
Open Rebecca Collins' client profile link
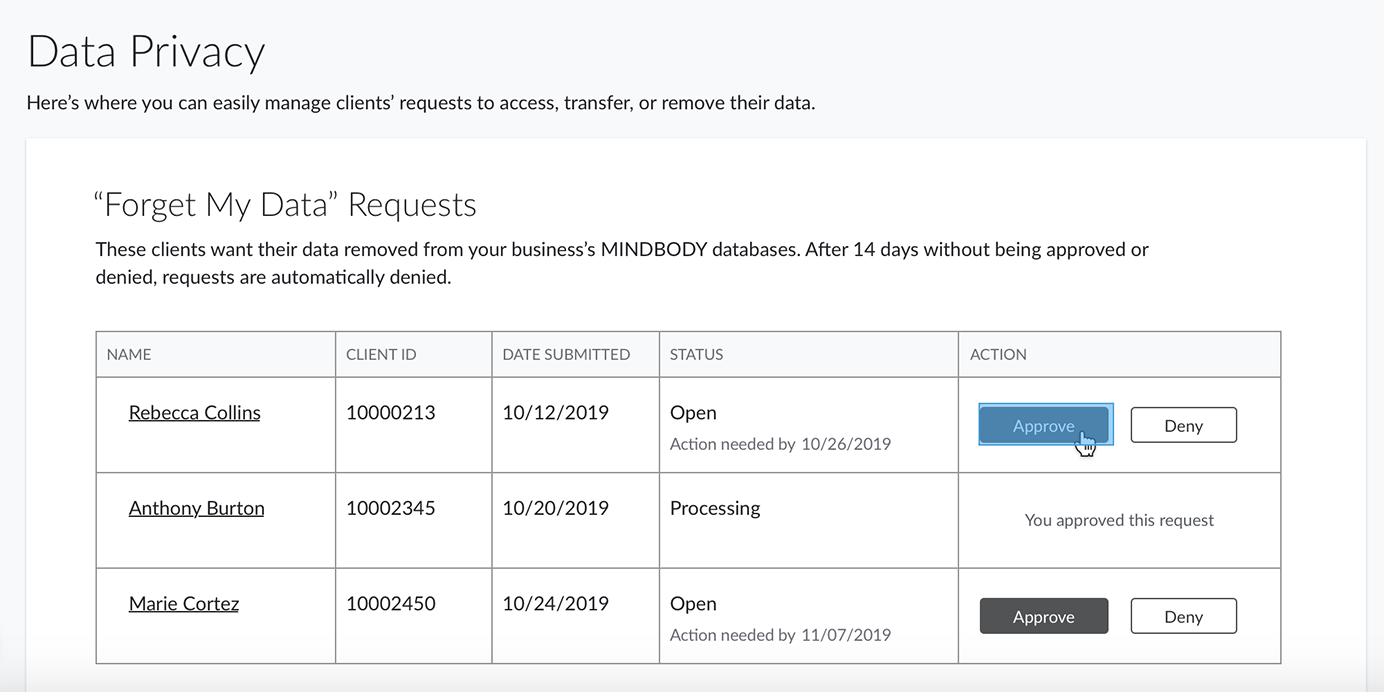point(194,412)
